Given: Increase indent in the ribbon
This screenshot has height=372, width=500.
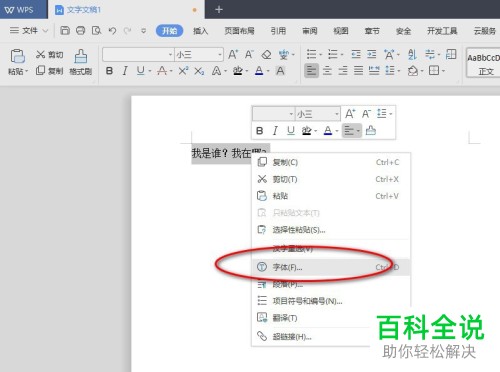Looking at the screenshot, I should 372,54.
